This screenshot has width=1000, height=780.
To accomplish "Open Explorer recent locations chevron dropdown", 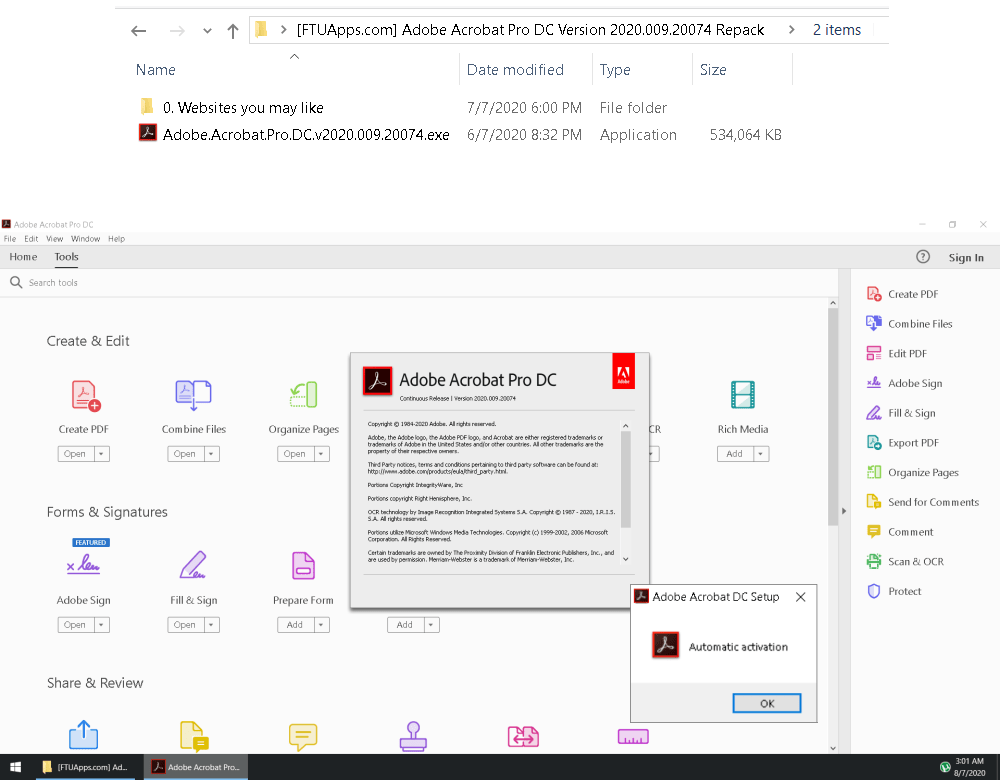I will click(207, 31).
